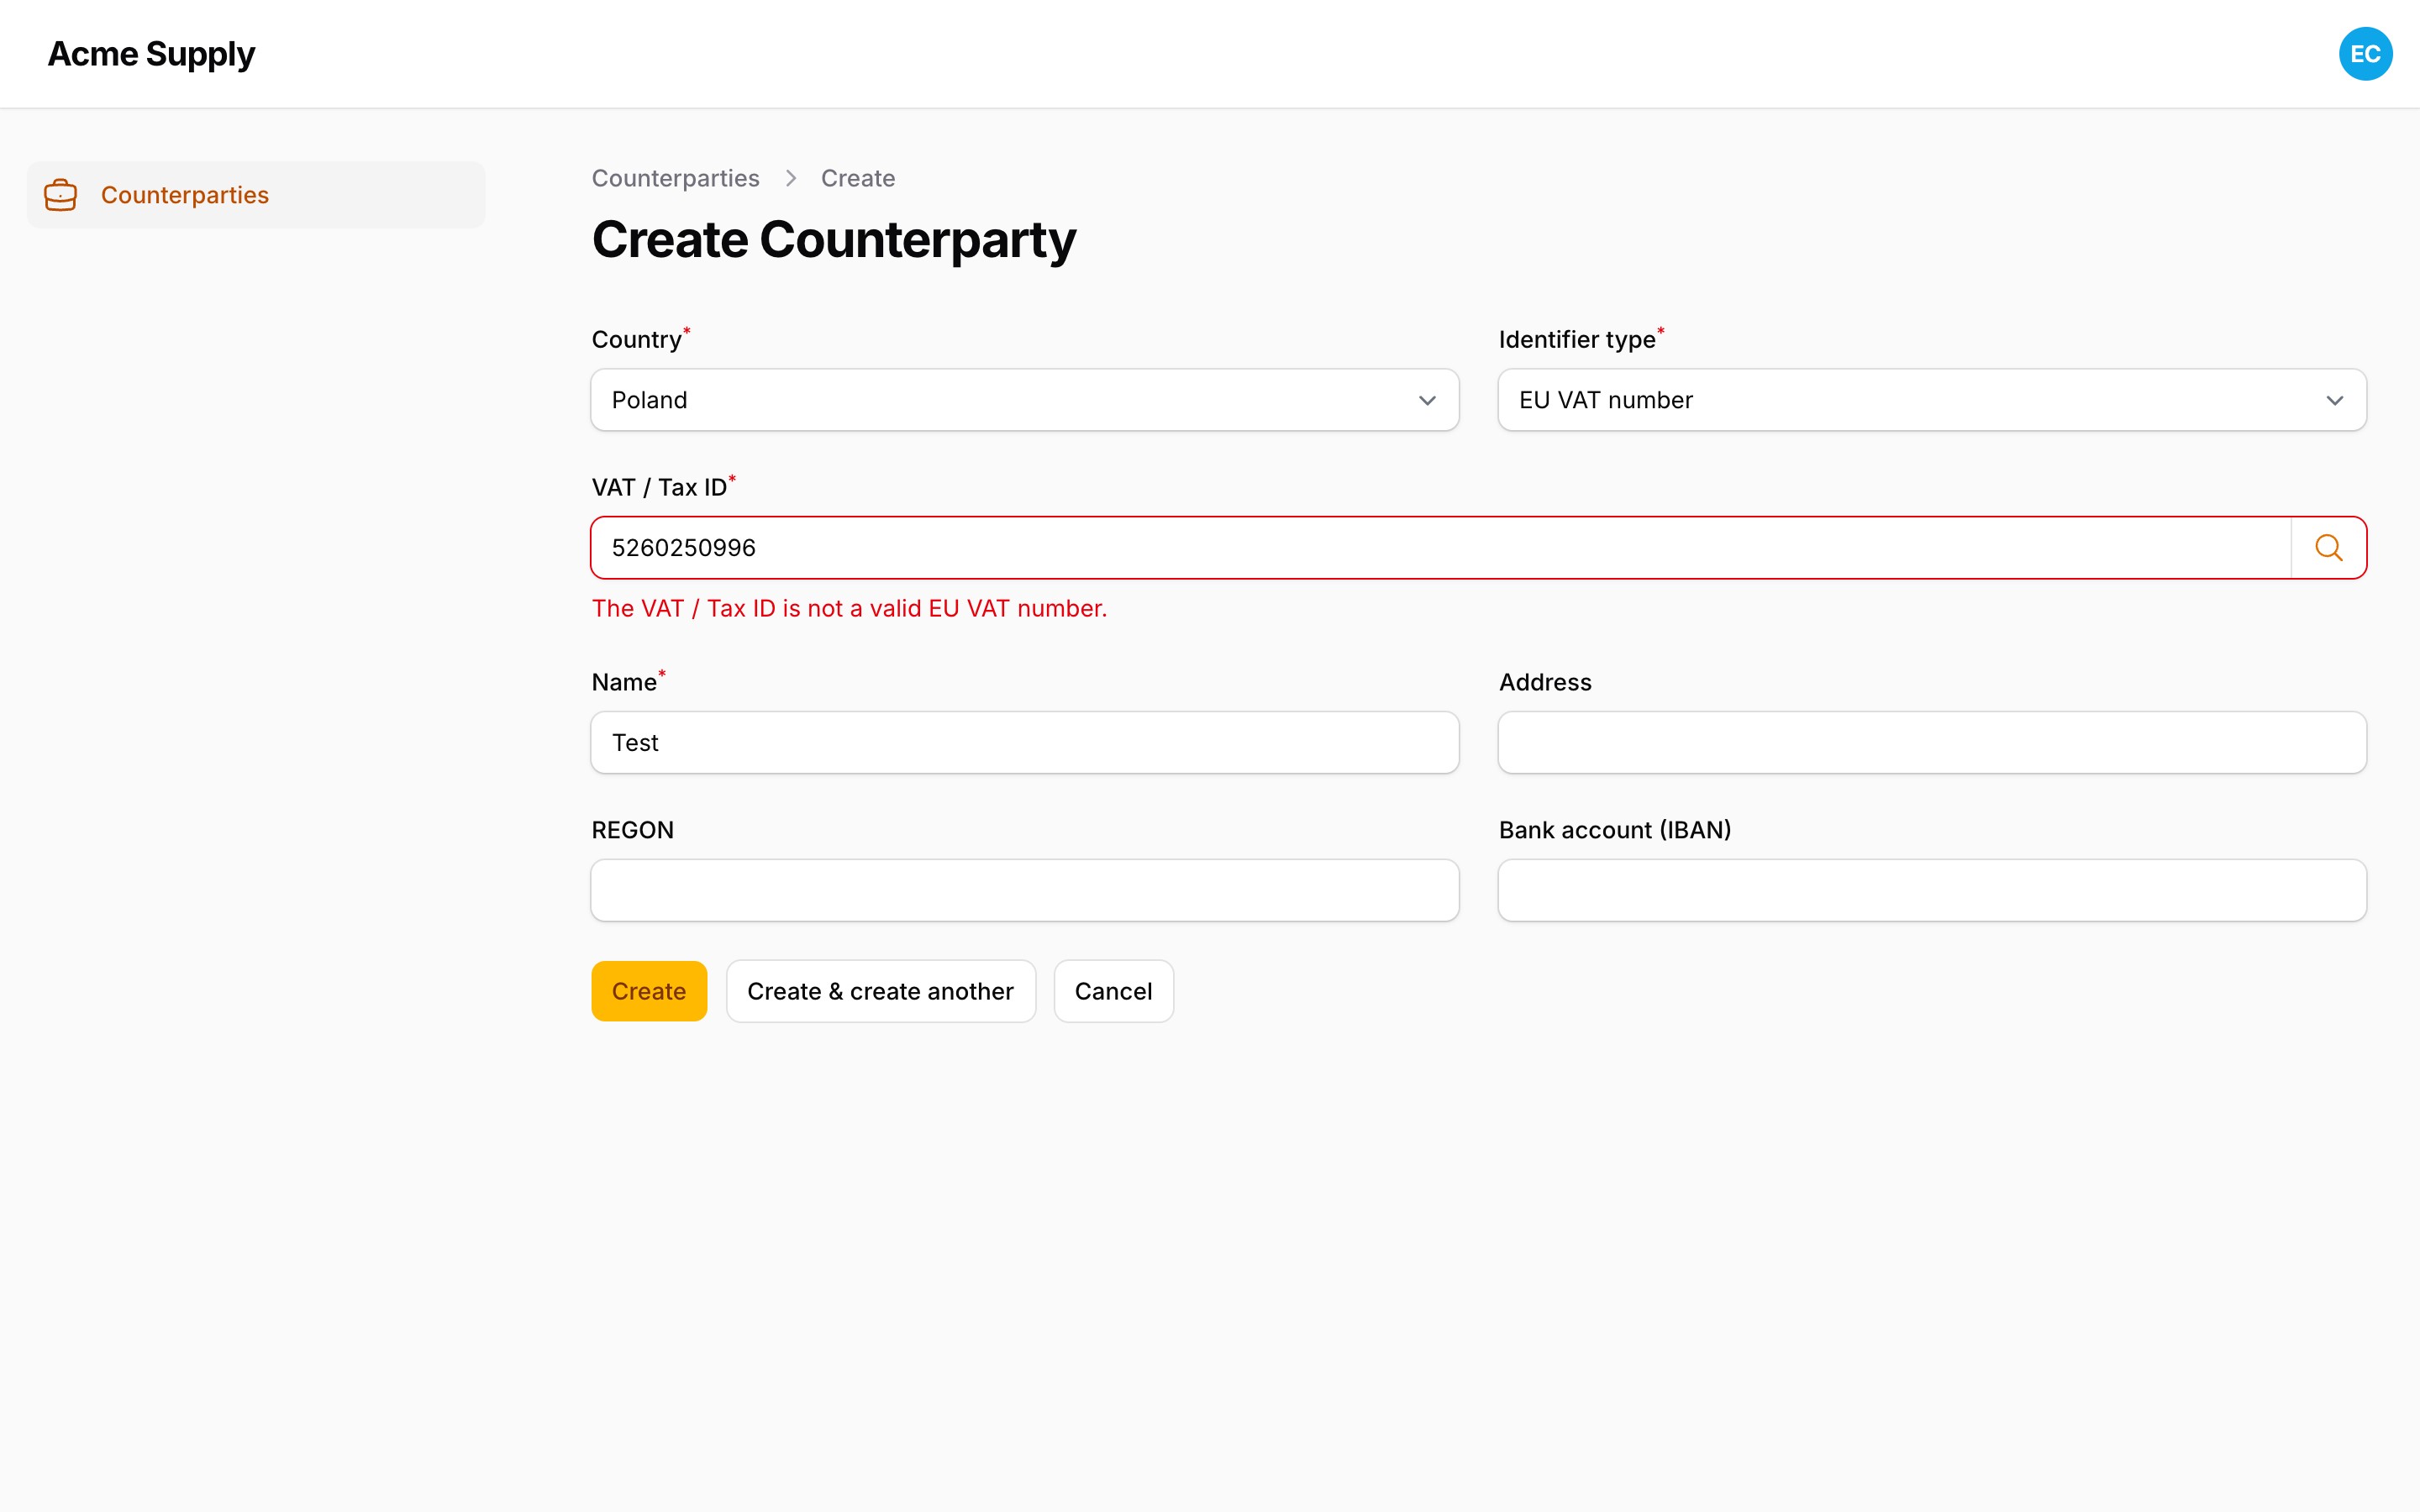Focus the Name input field

point(1024,742)
